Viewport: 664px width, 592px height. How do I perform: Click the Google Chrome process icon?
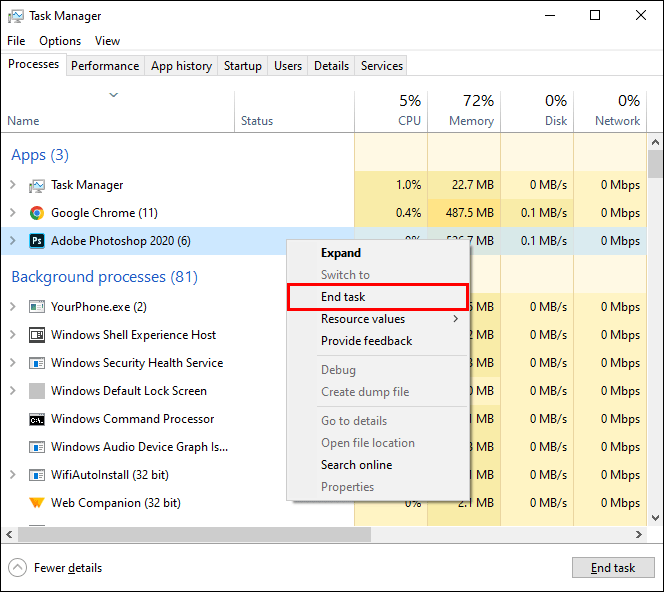tap(37, 213)
